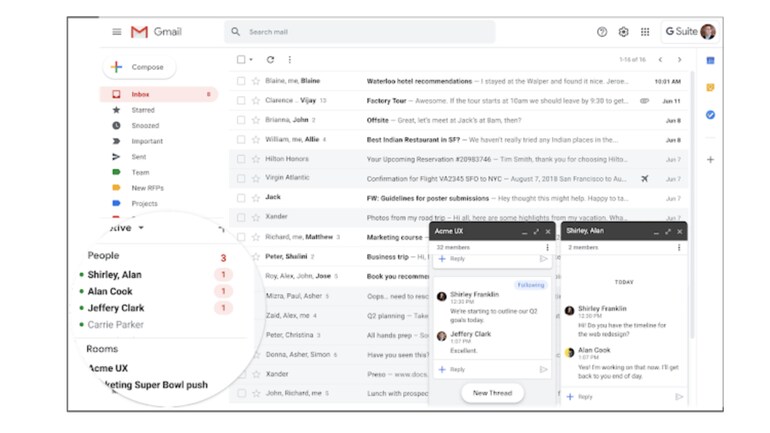Open the Google apps grid icon
770x433 pixels.
pos(645,32)
